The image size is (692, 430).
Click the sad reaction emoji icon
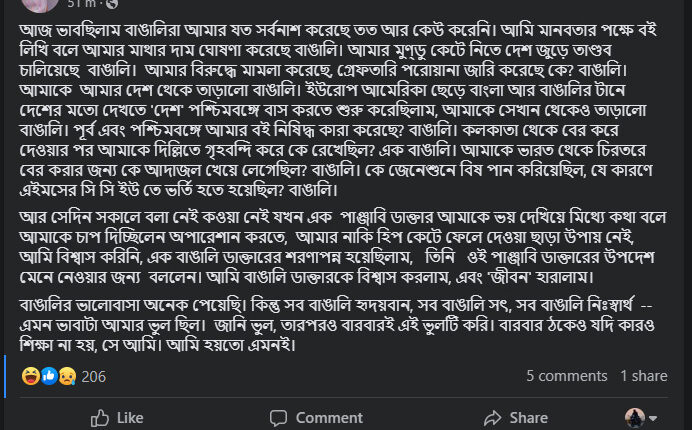point(67,376)
